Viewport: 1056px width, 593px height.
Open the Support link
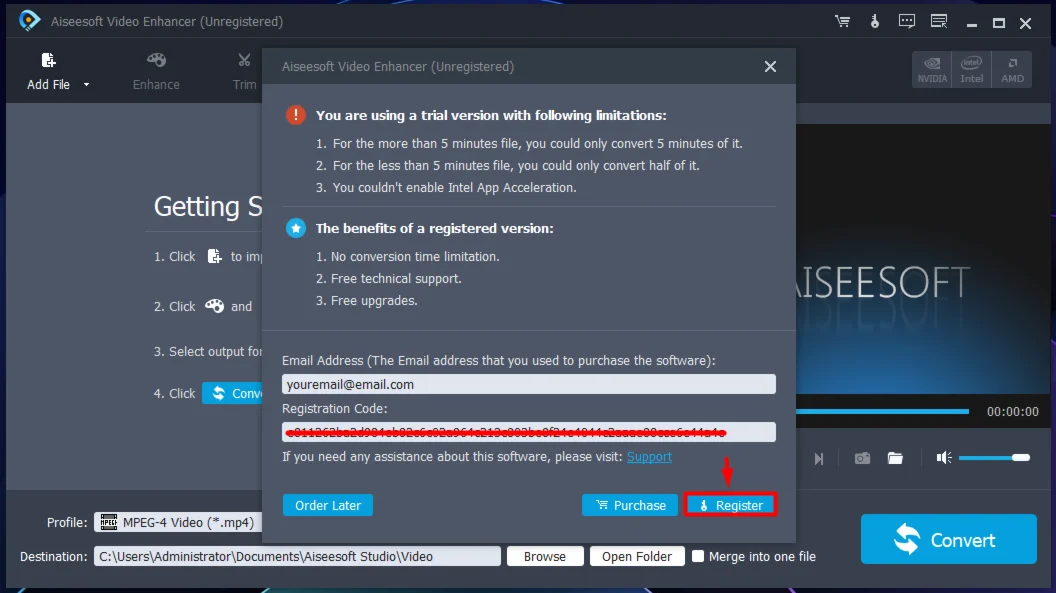click(x=649, y=456)
